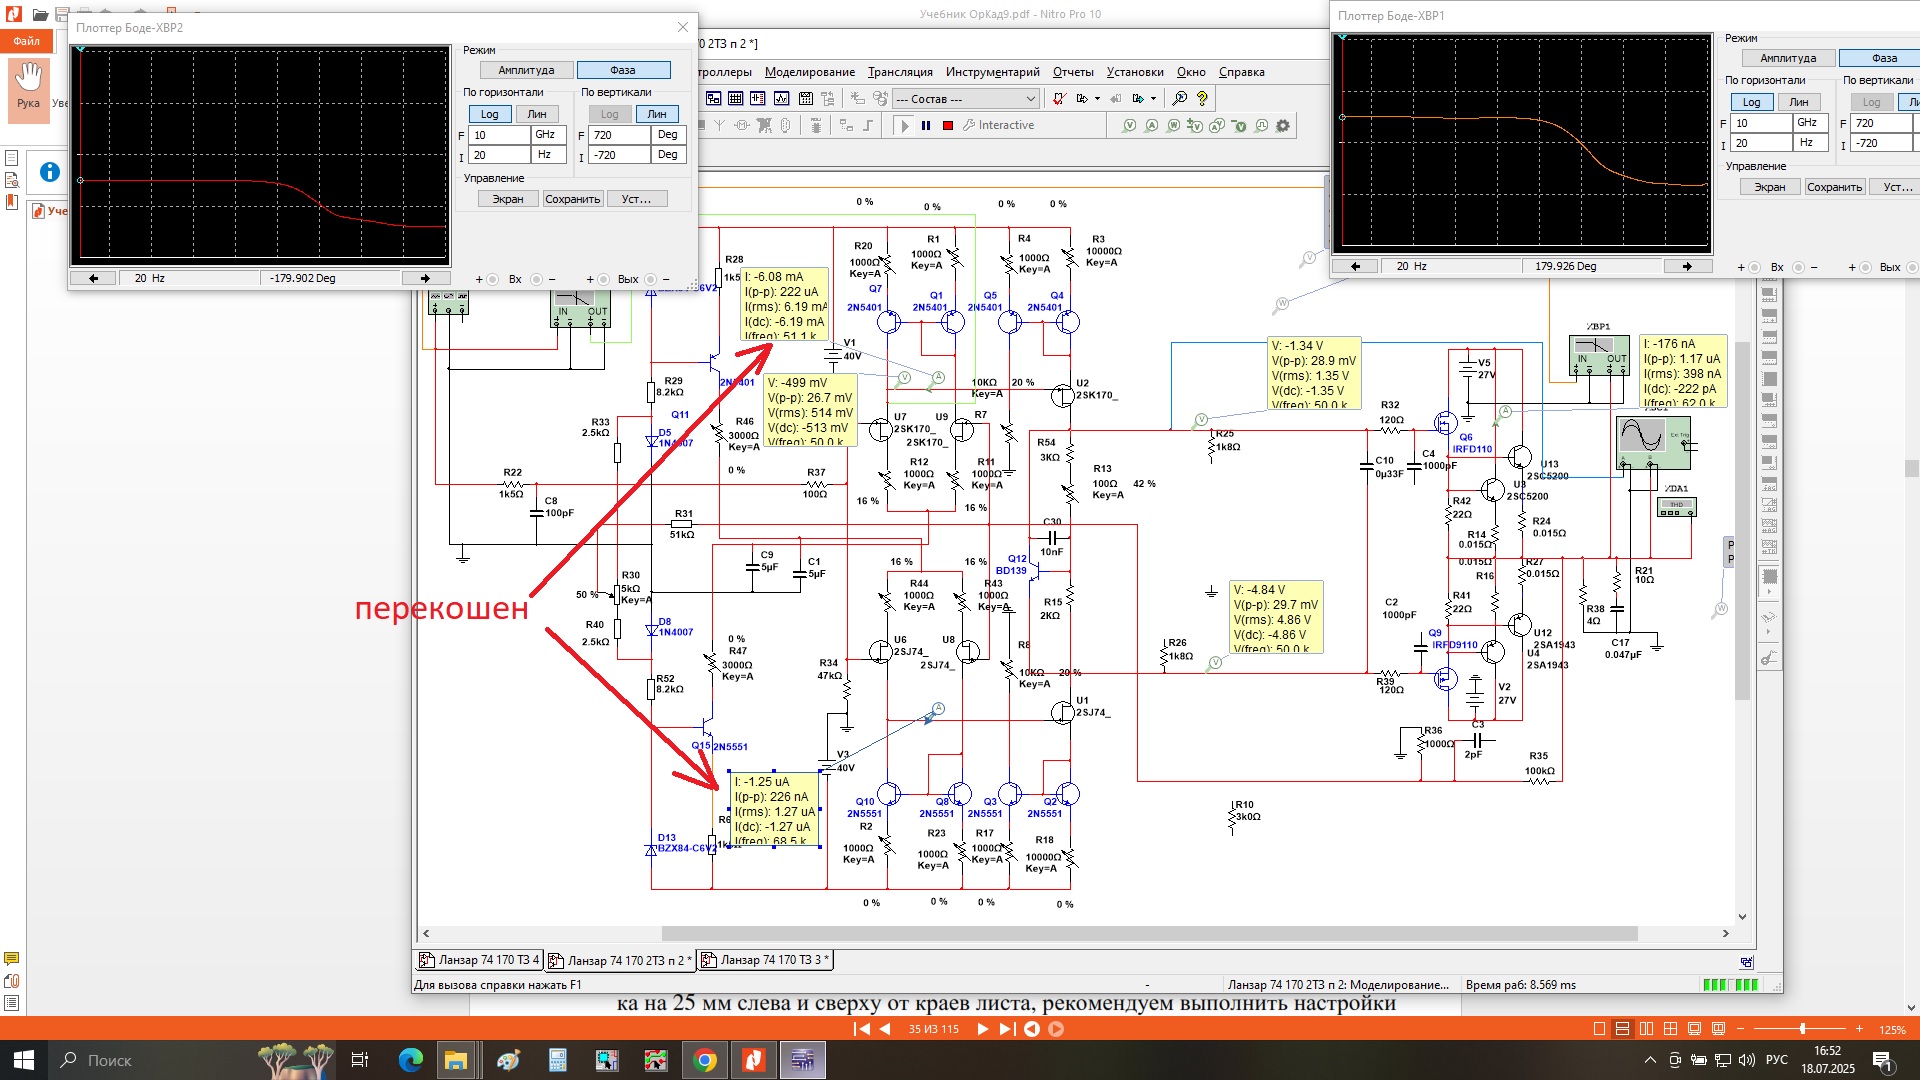Select Log horizontal scale in Боде-XBP1
This screenshot has height=1080, width=1920.
click(1751, 102)
